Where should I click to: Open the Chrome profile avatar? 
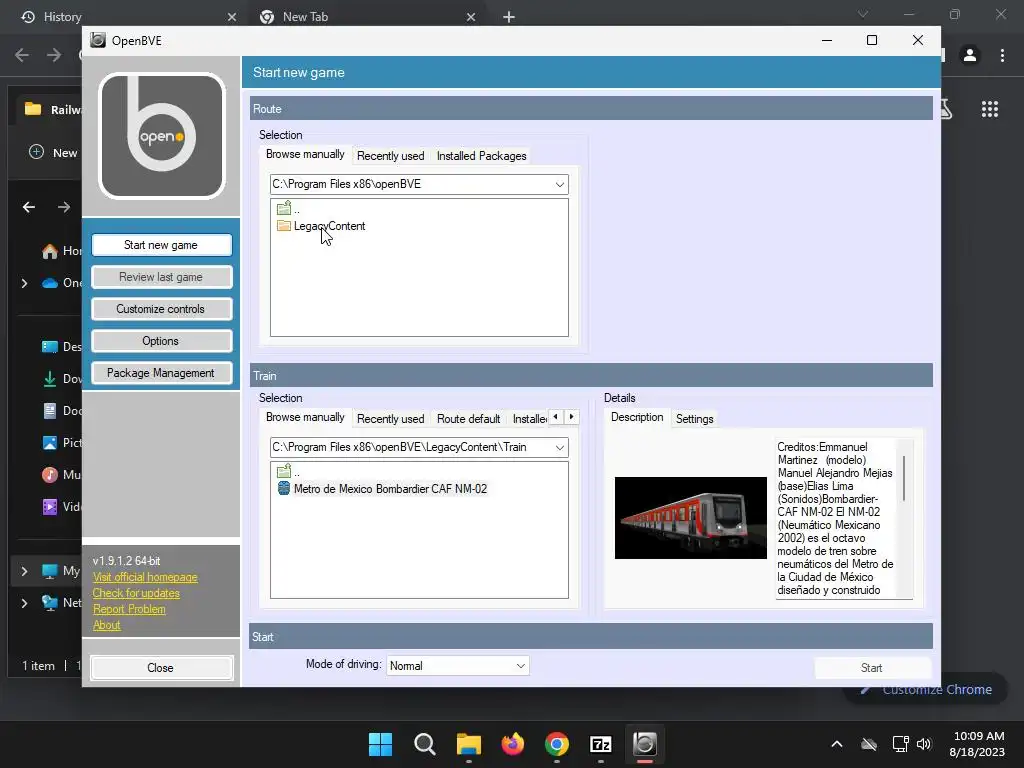[970, 56]
